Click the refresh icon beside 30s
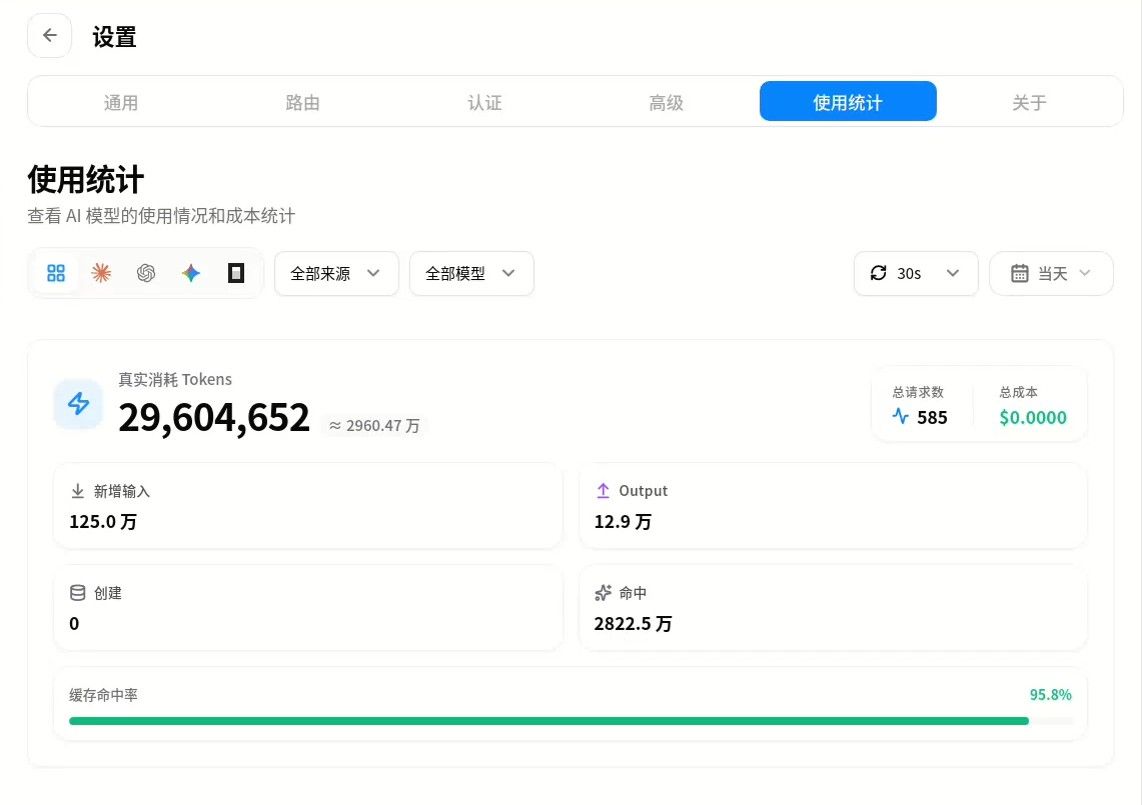1142x805 pixels. pyautogui.click(x=878, y=273)
